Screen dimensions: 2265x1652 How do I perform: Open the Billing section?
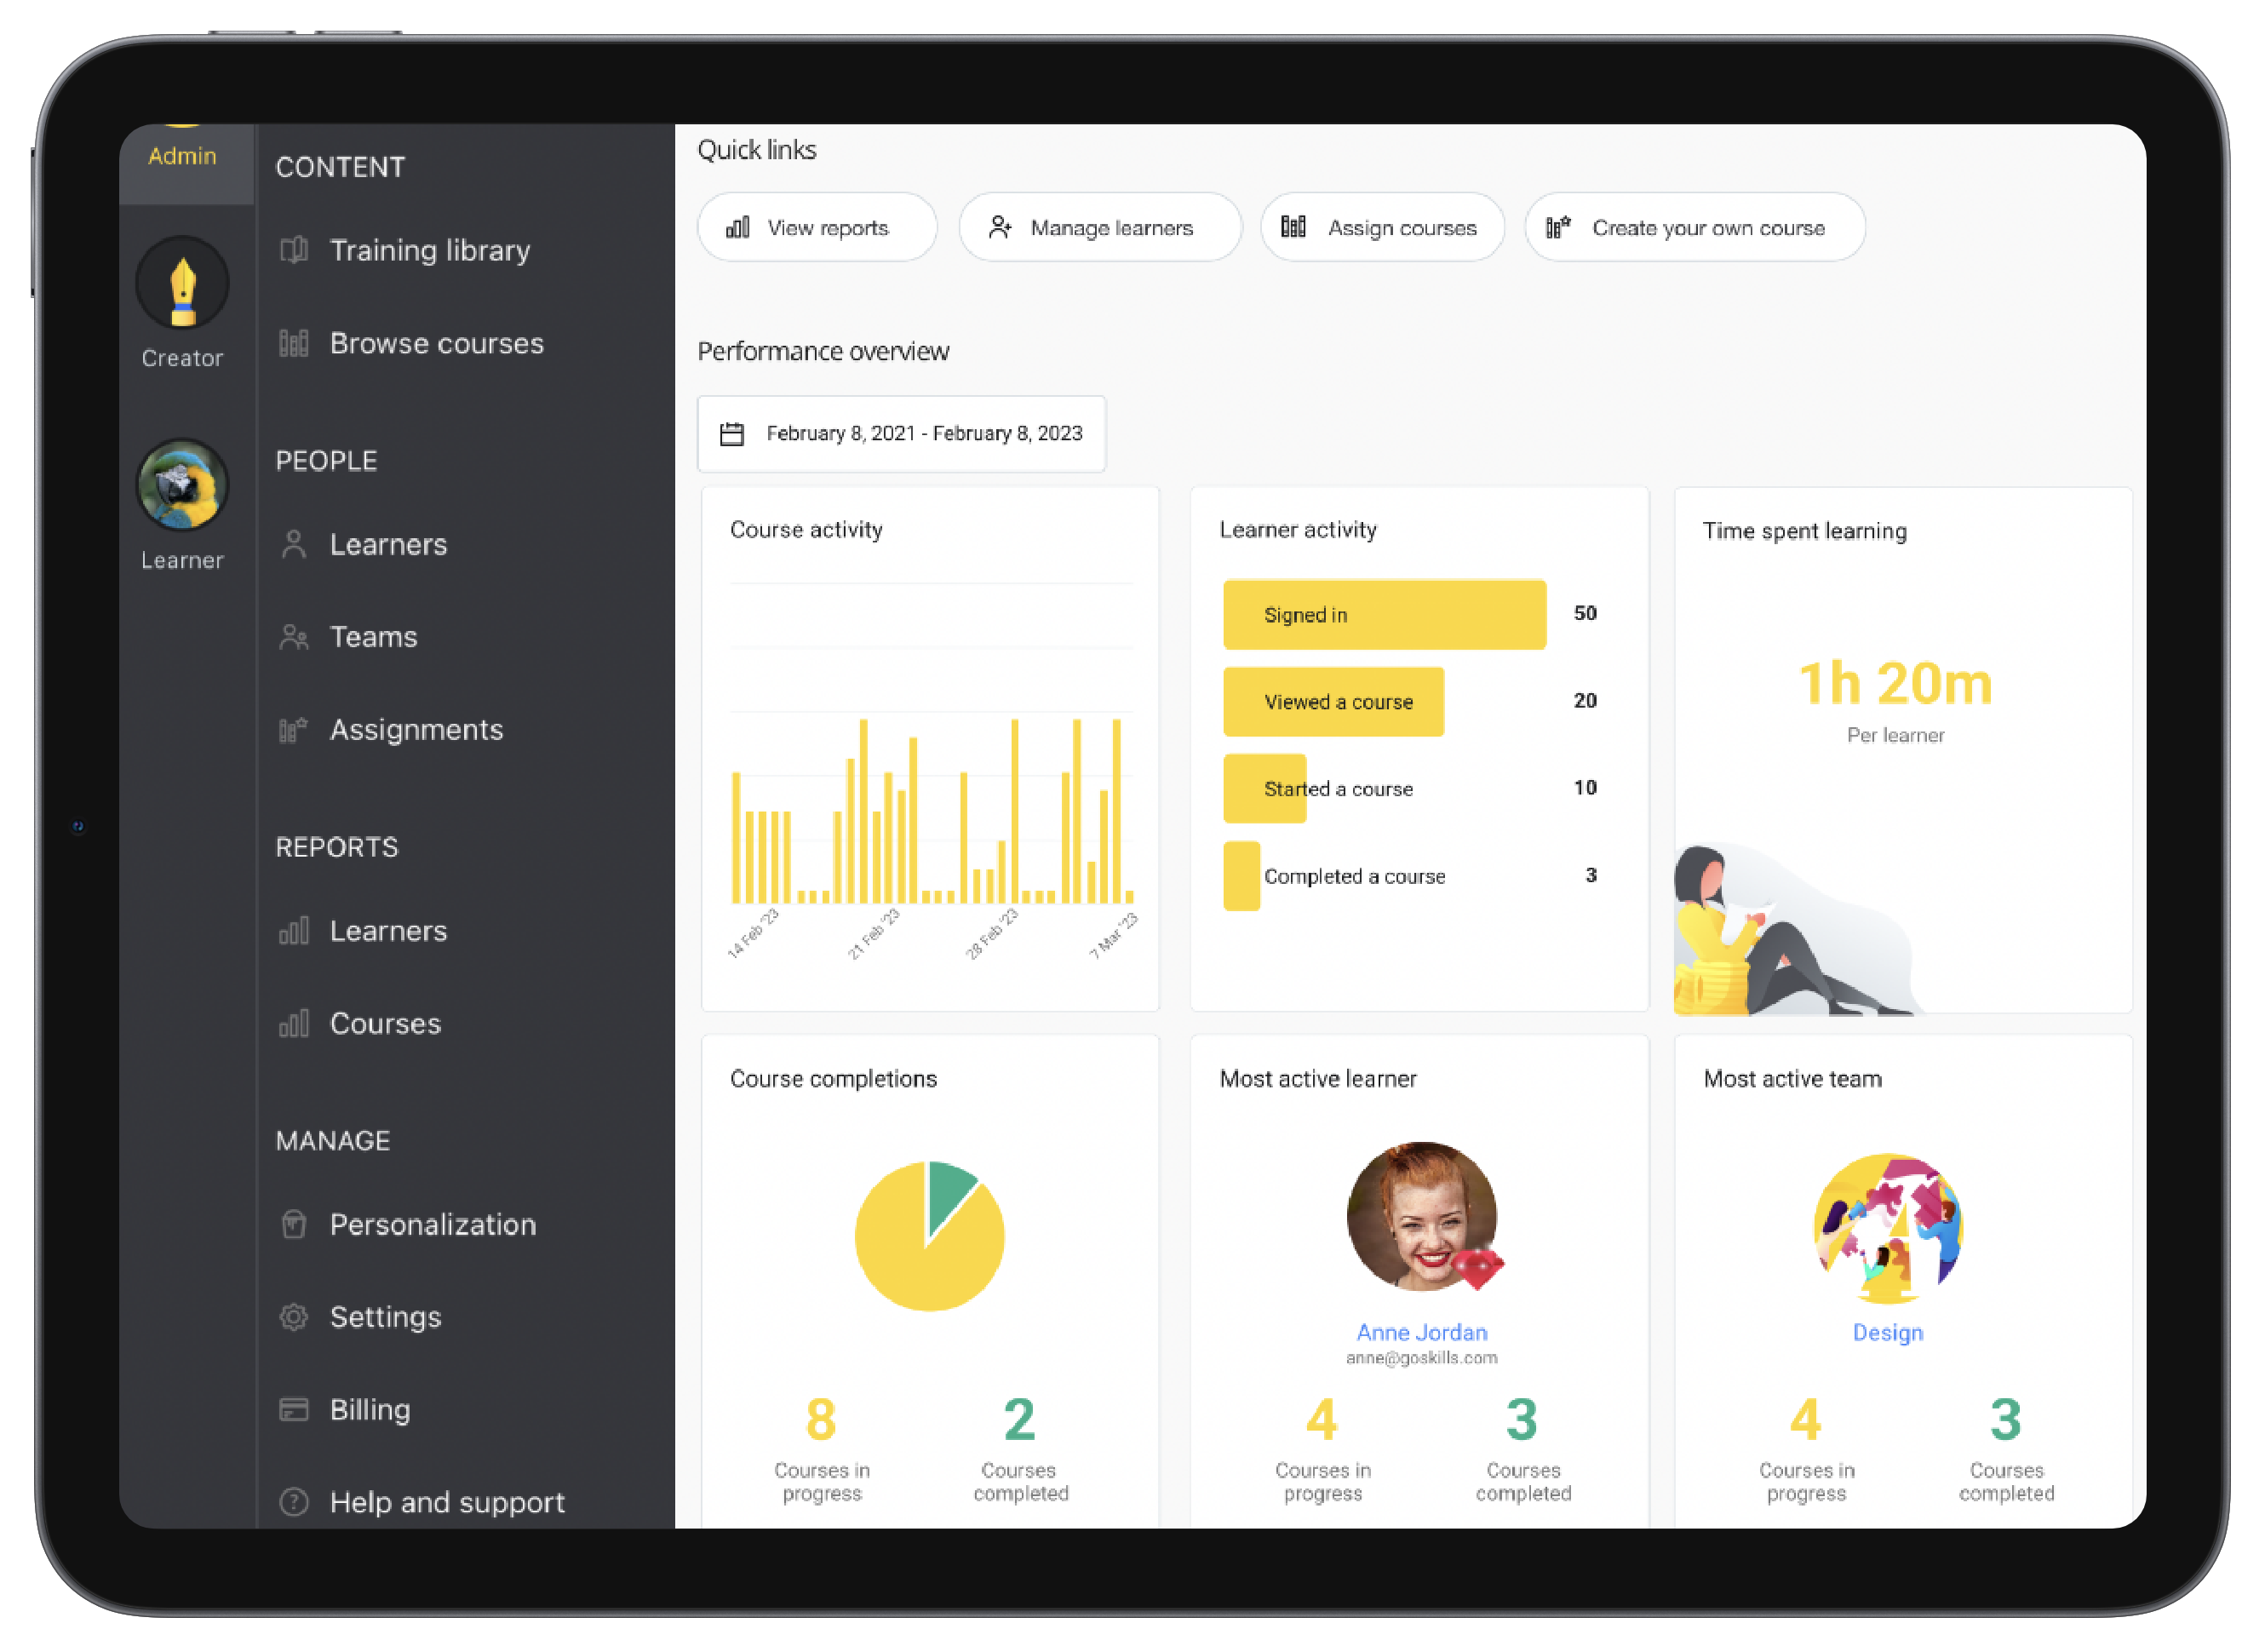pos(370,1409)
